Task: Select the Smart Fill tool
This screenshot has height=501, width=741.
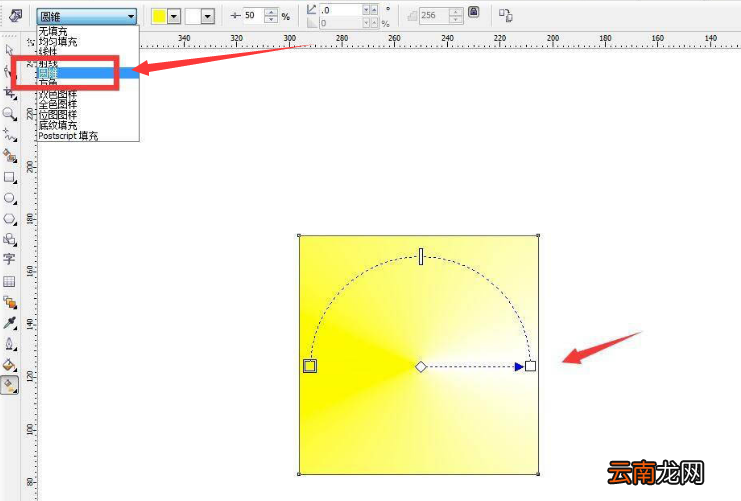Action: [9, 156]
